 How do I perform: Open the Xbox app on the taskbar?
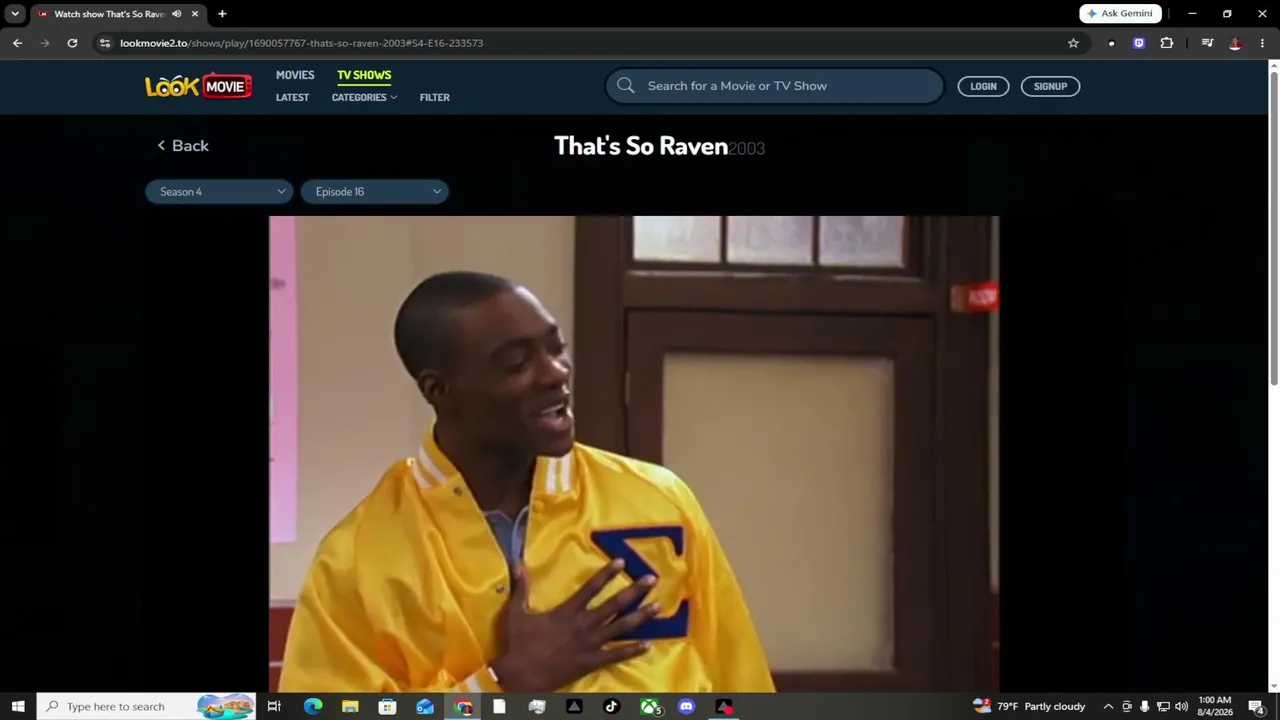pyautogui.click(x=651, y=706)
